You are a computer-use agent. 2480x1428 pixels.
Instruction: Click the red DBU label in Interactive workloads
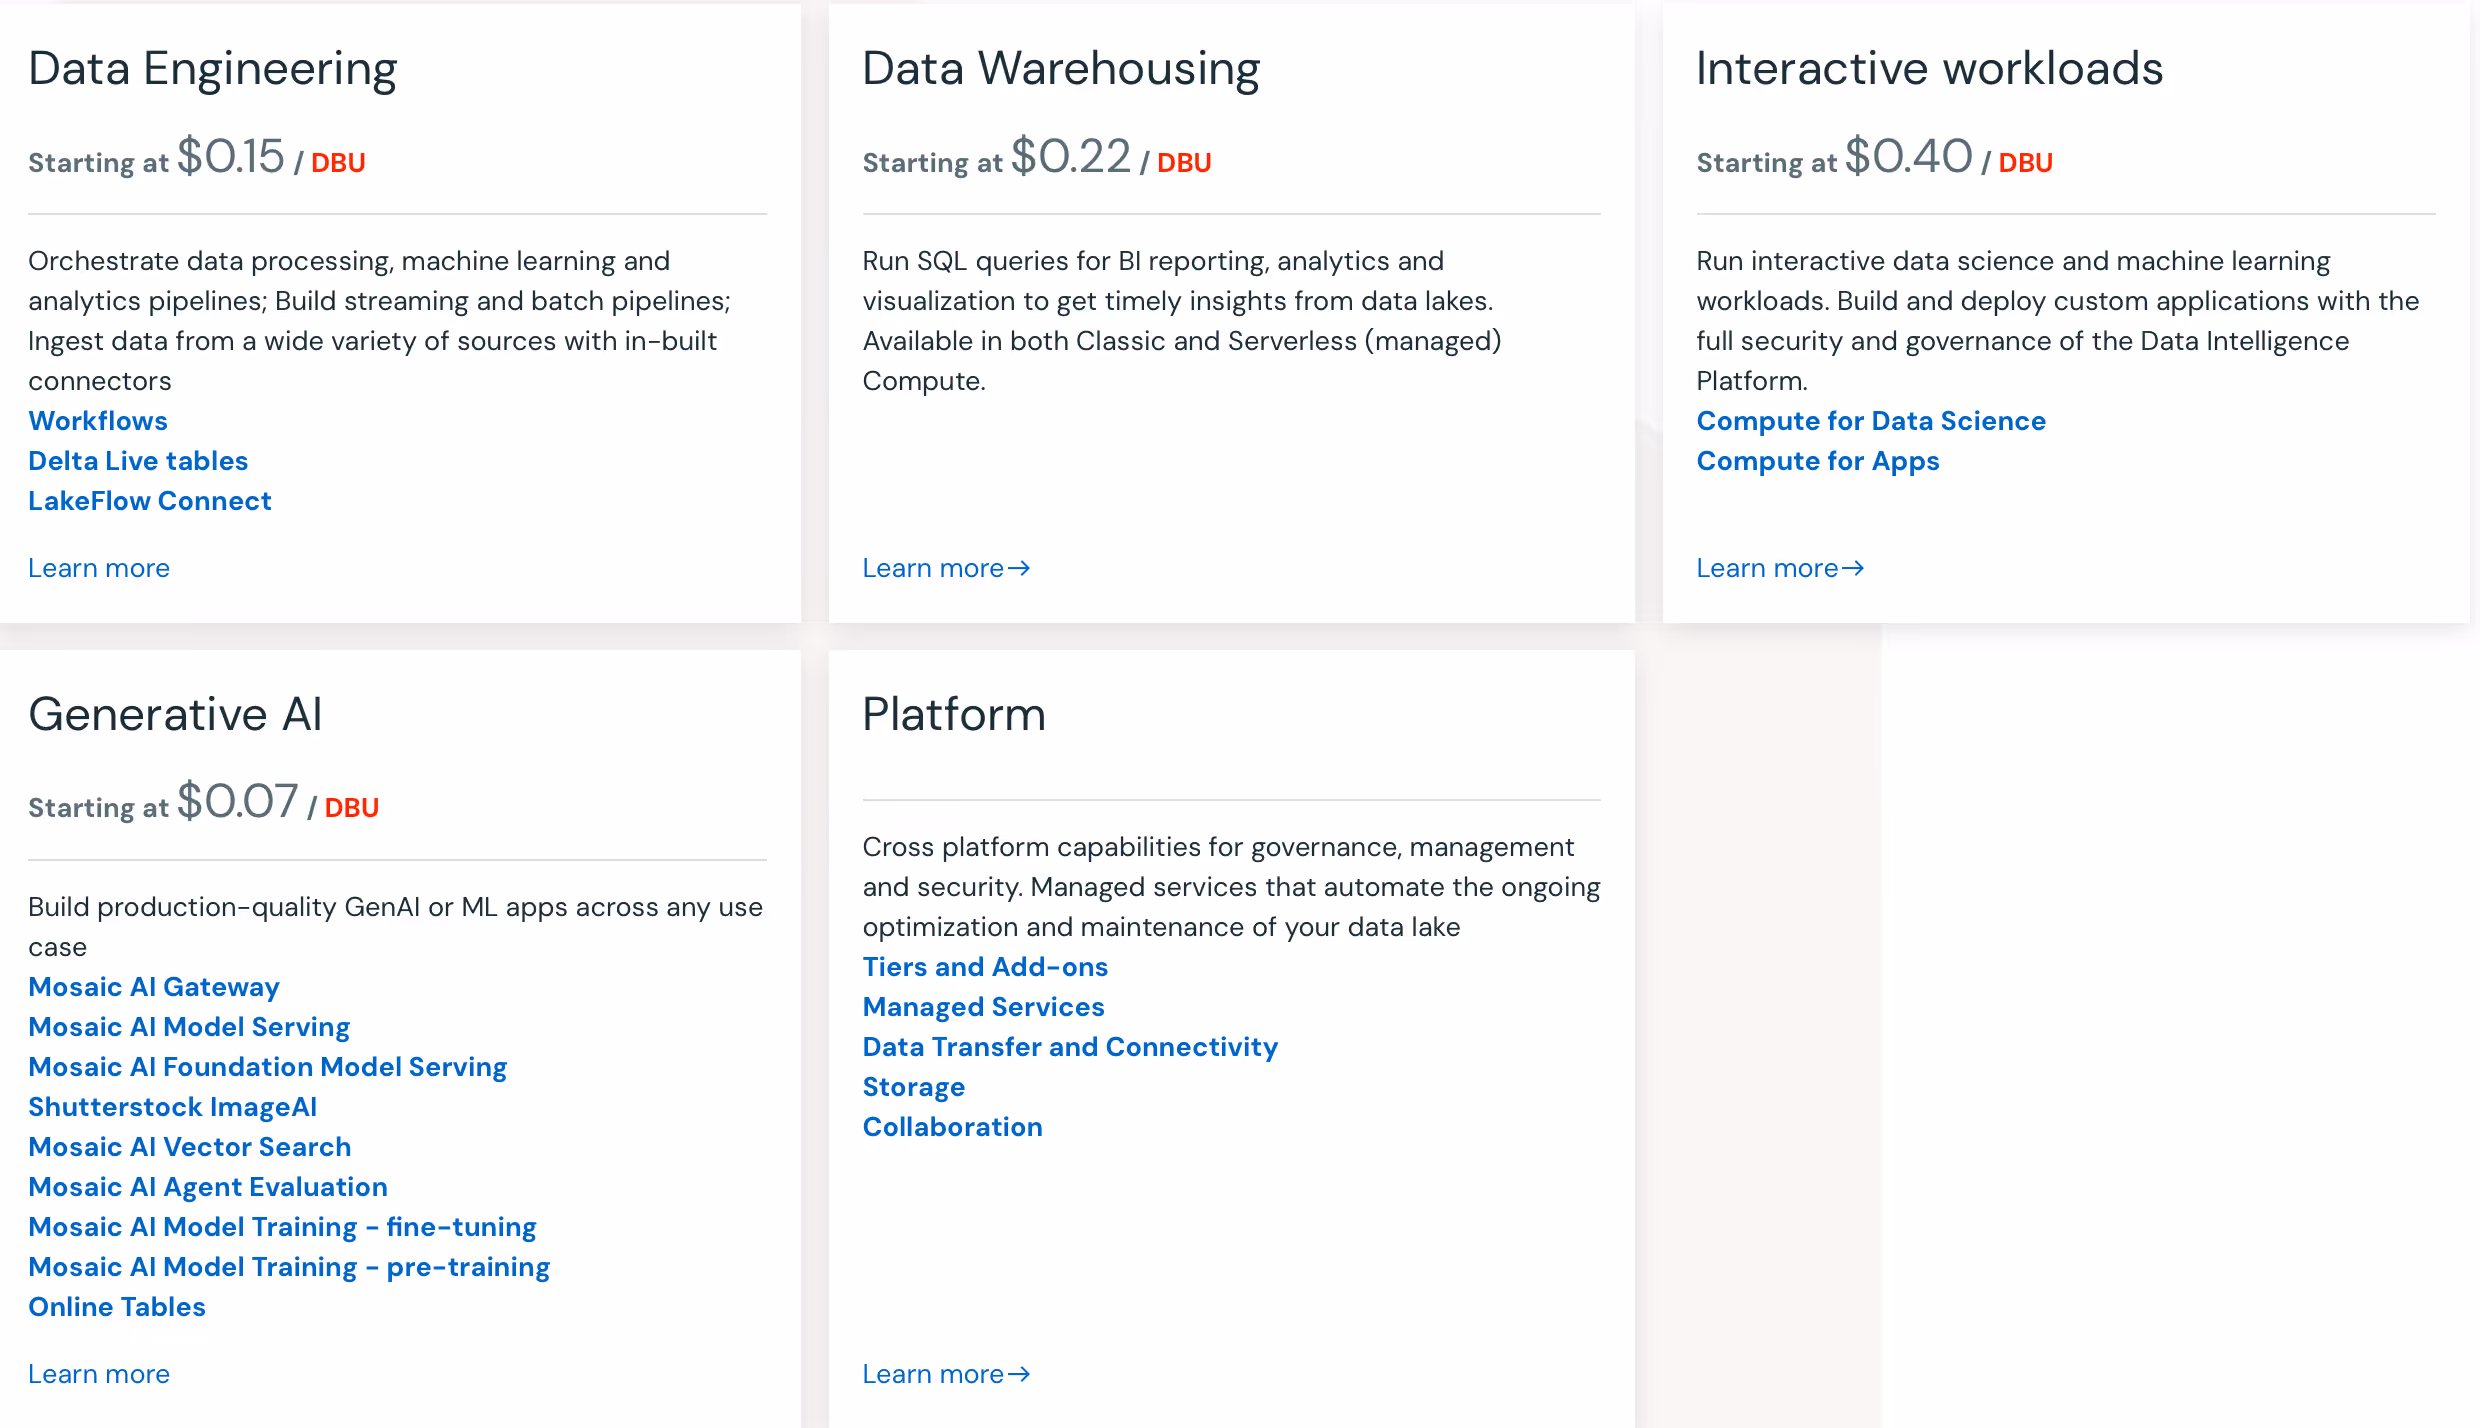[2026, 163]
